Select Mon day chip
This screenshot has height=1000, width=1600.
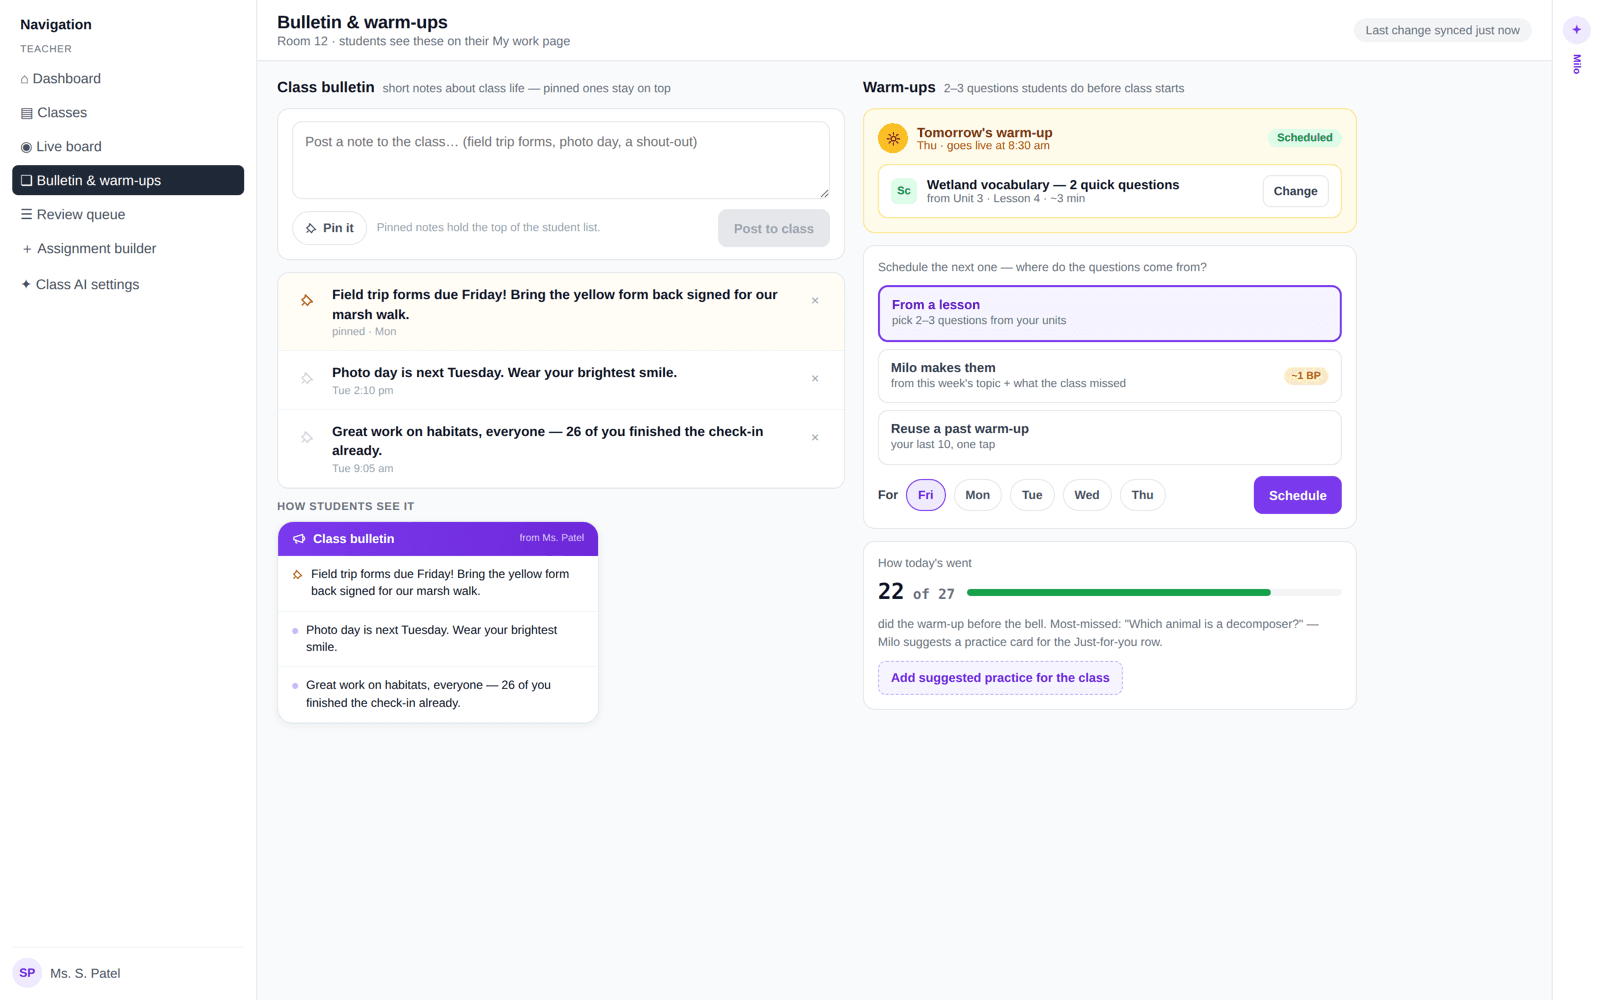tap(977, 495)
